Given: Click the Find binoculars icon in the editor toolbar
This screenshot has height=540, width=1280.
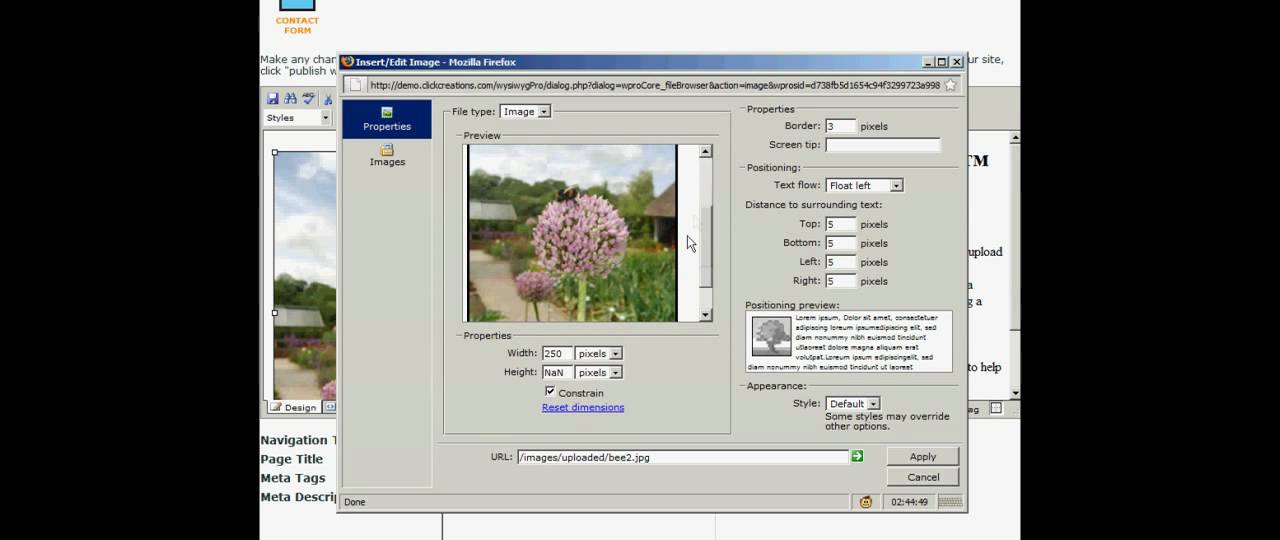Looking at the screenshot, I should pos(290,98).
